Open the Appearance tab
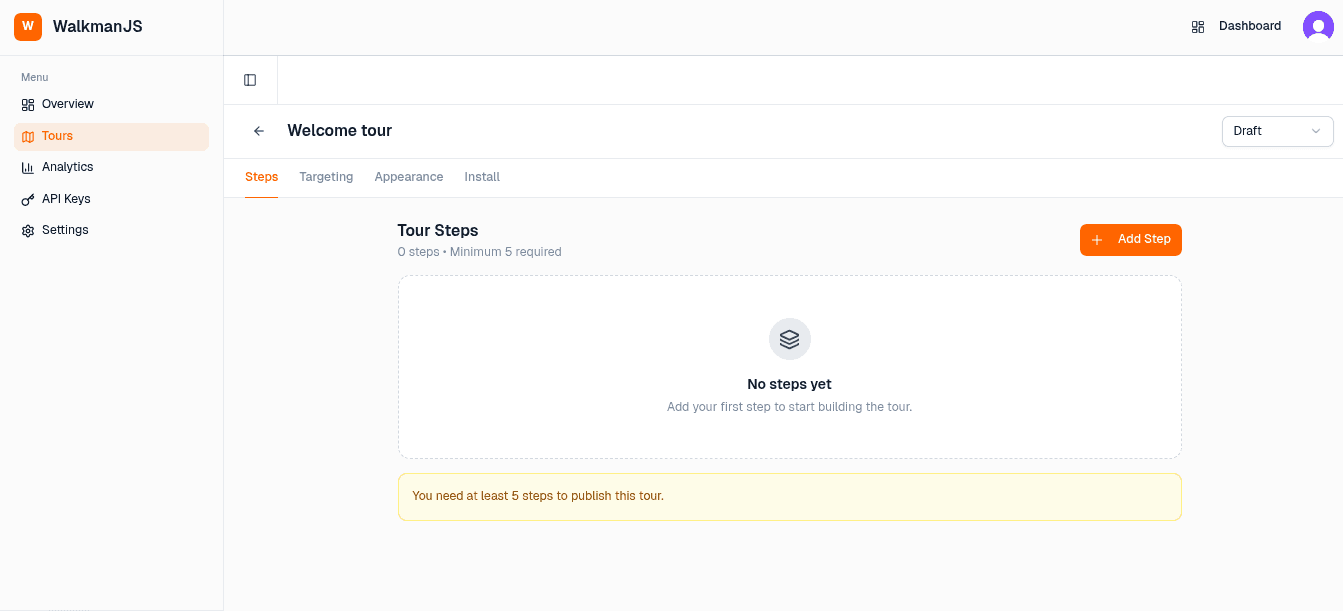 coord(408,176)
